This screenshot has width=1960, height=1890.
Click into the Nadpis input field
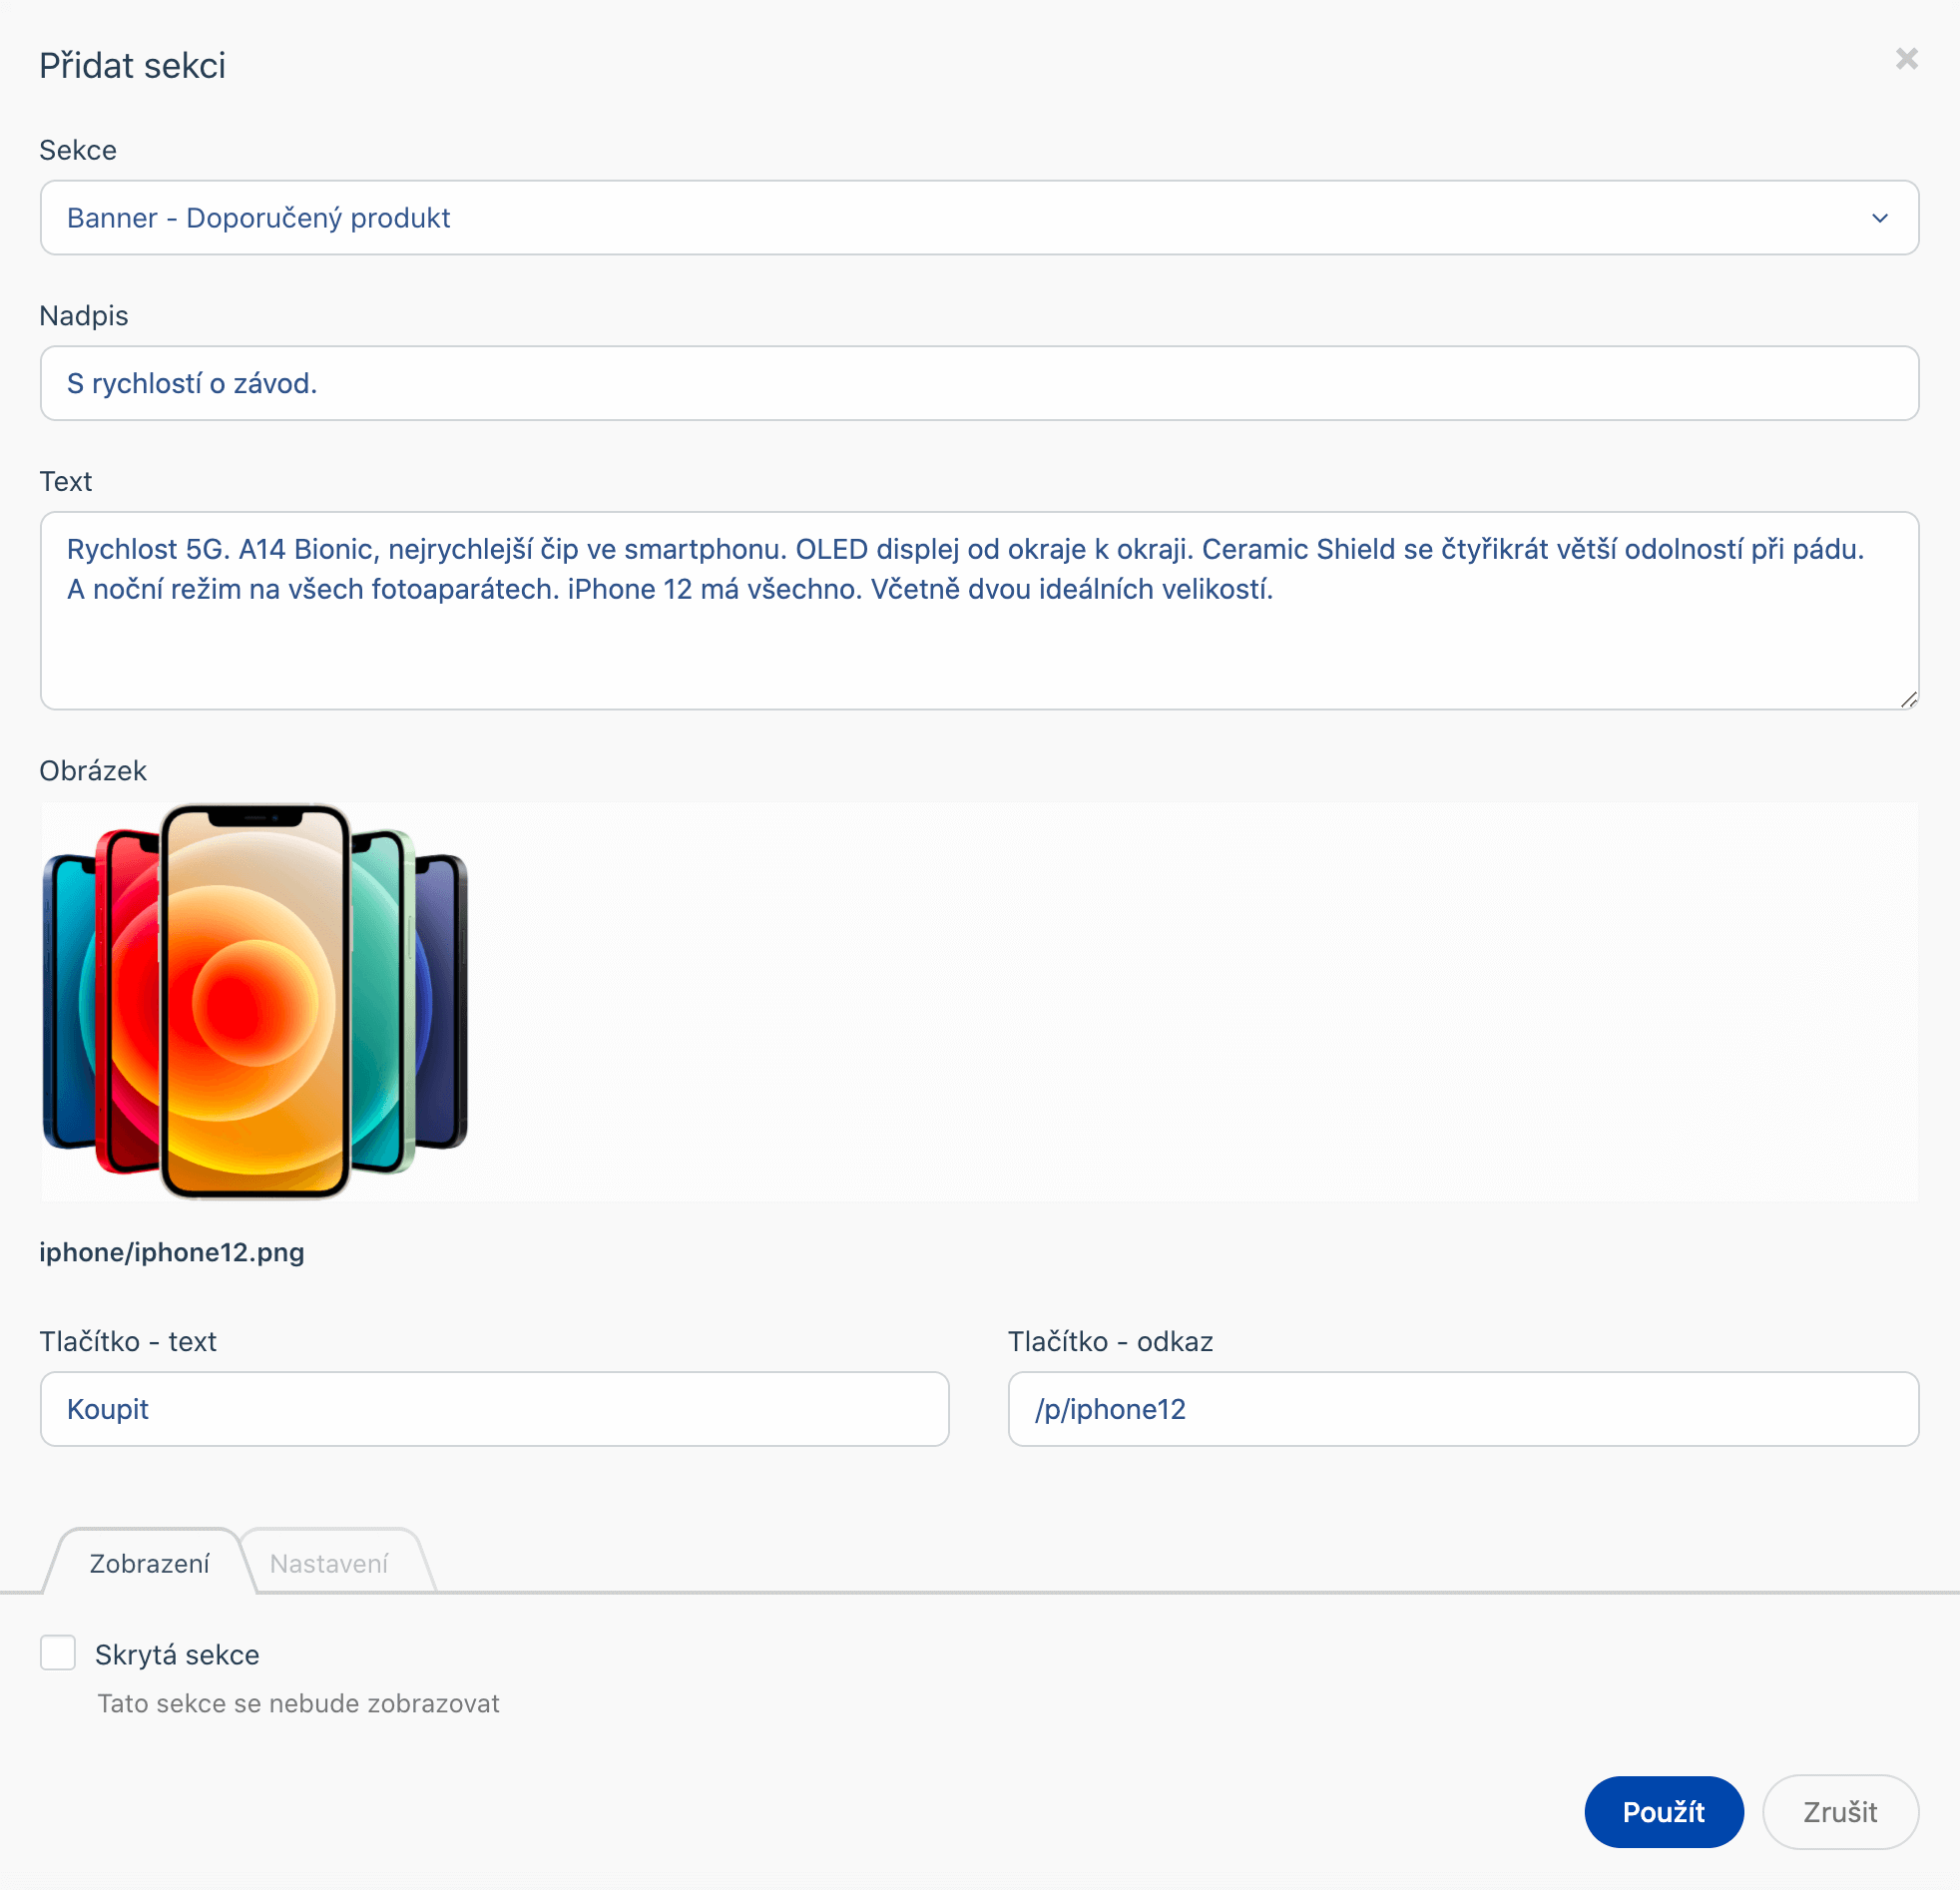(978, 383)
